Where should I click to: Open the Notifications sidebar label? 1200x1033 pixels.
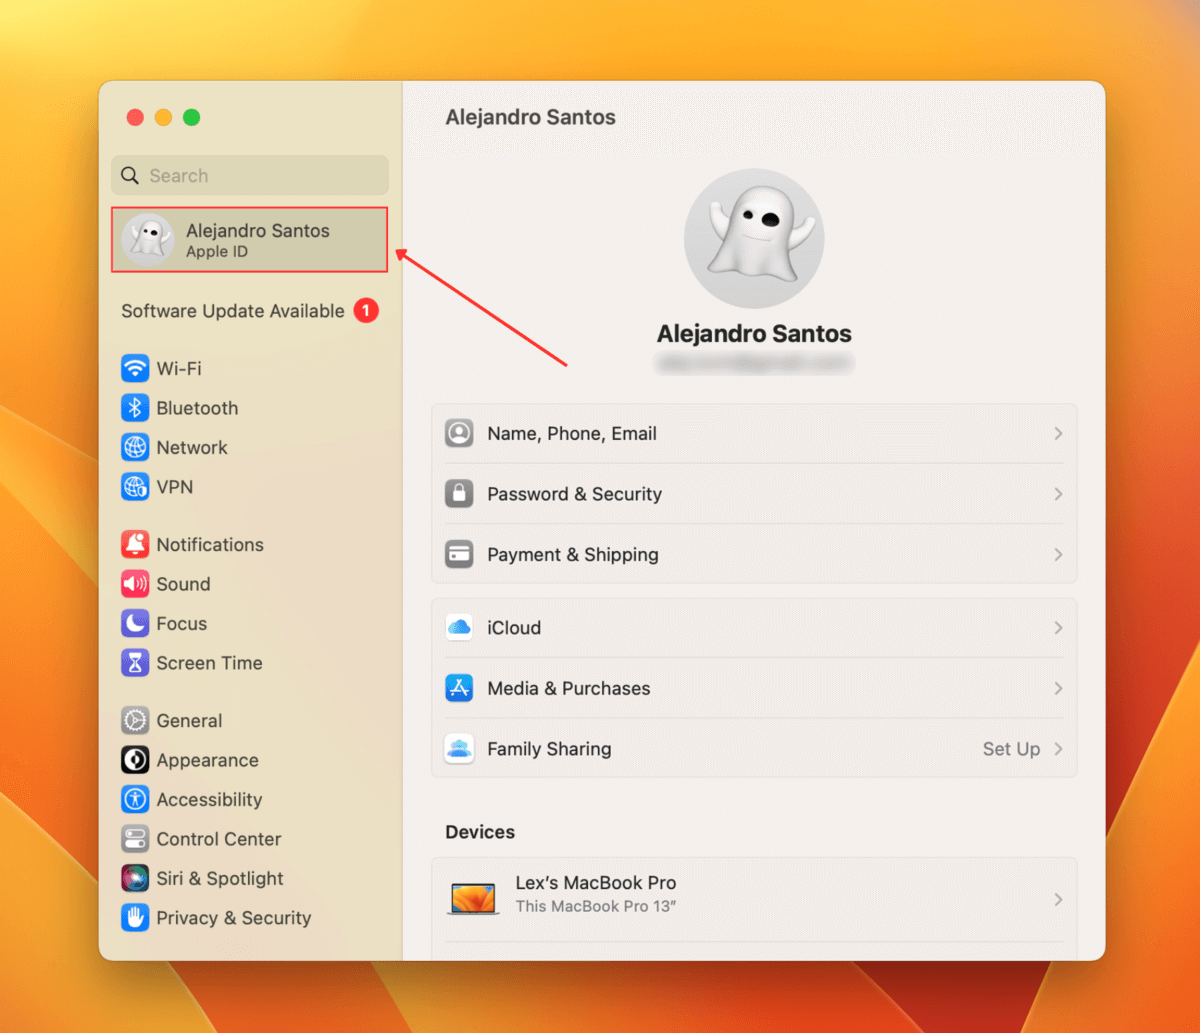pyautogui.click(x=210, y=544)
